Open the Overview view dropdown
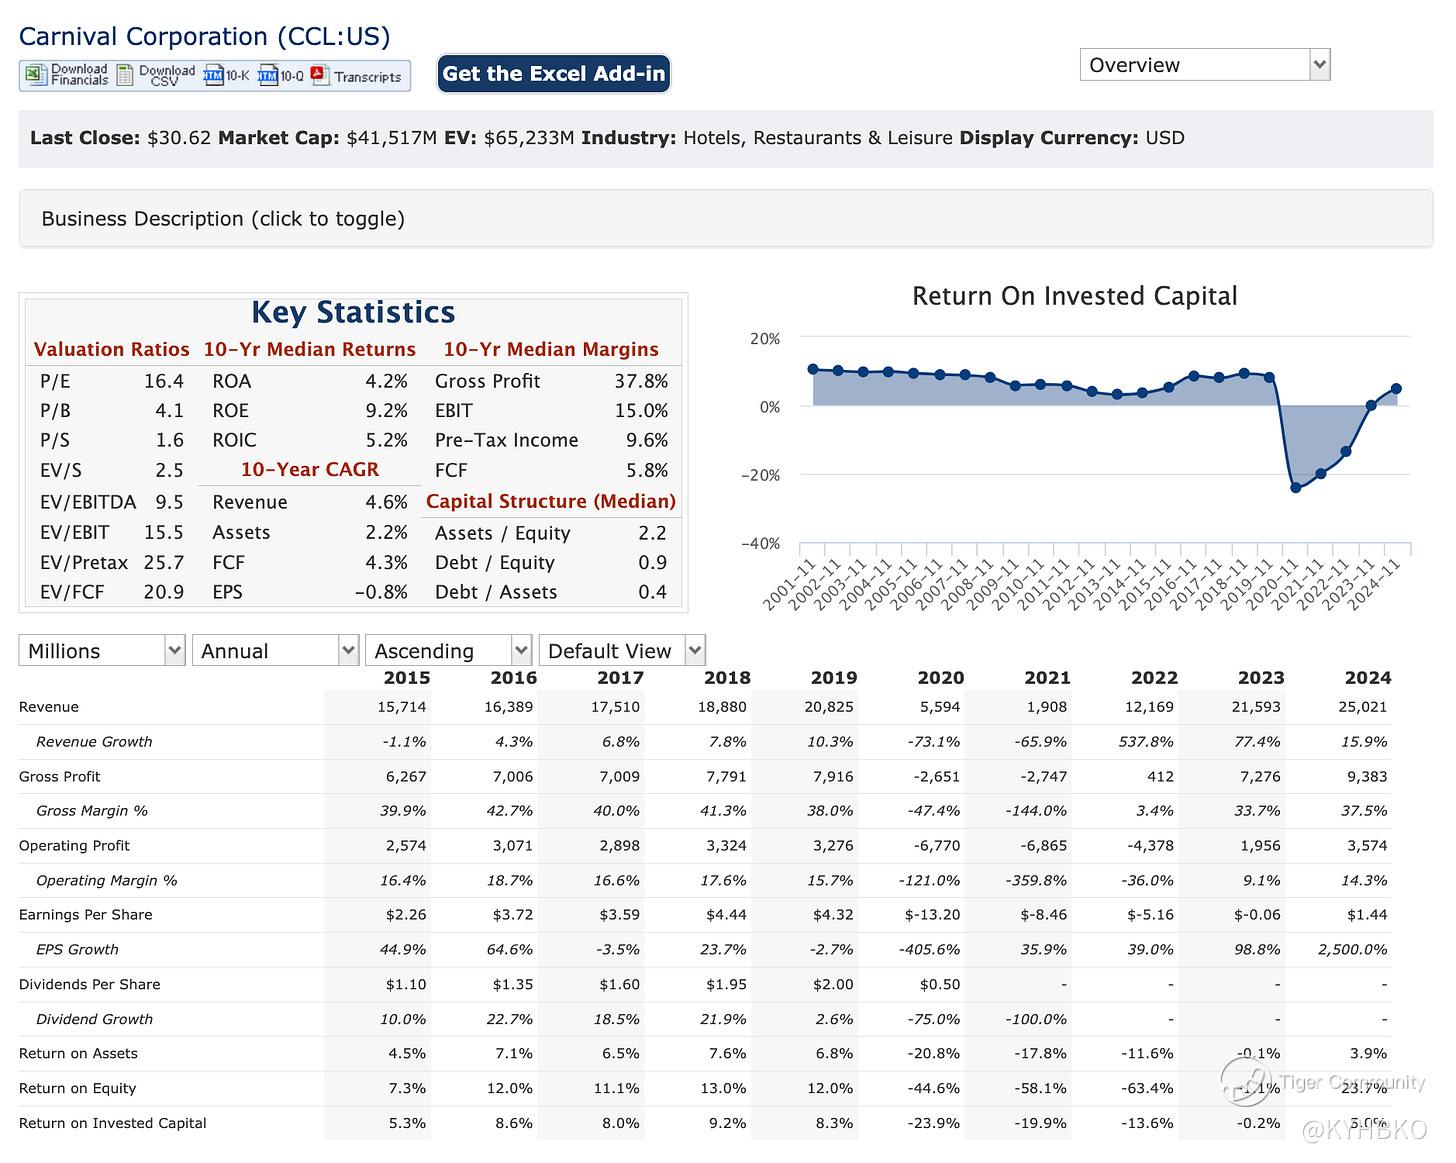 tap(1204, 65)
